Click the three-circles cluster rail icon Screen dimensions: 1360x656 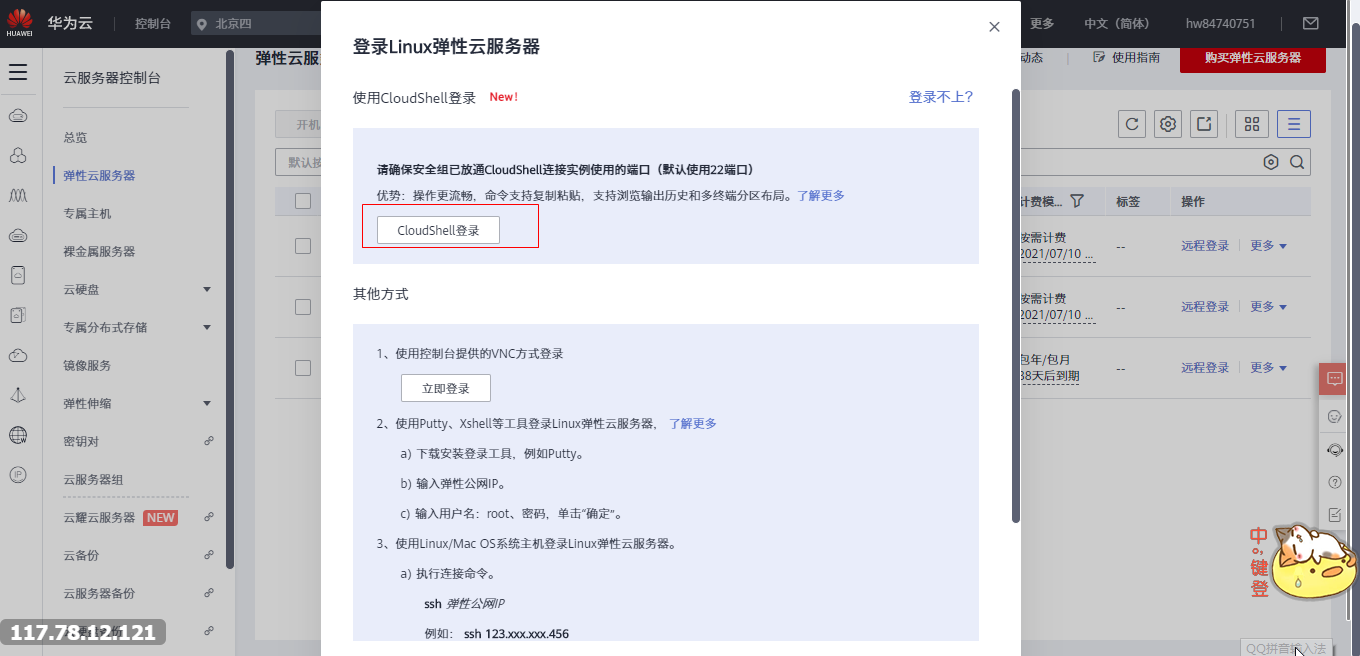point(18,156)
